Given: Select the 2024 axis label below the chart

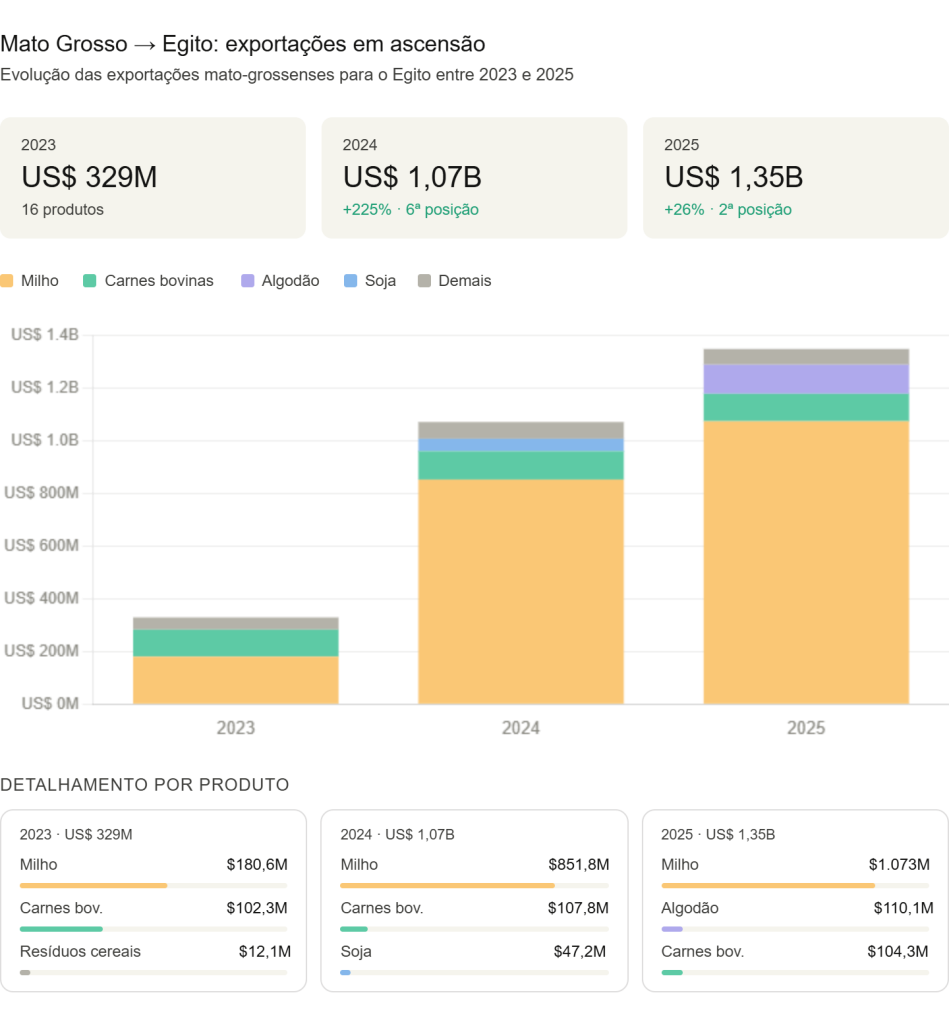Looking at the screenshot, I should (519, 729).
